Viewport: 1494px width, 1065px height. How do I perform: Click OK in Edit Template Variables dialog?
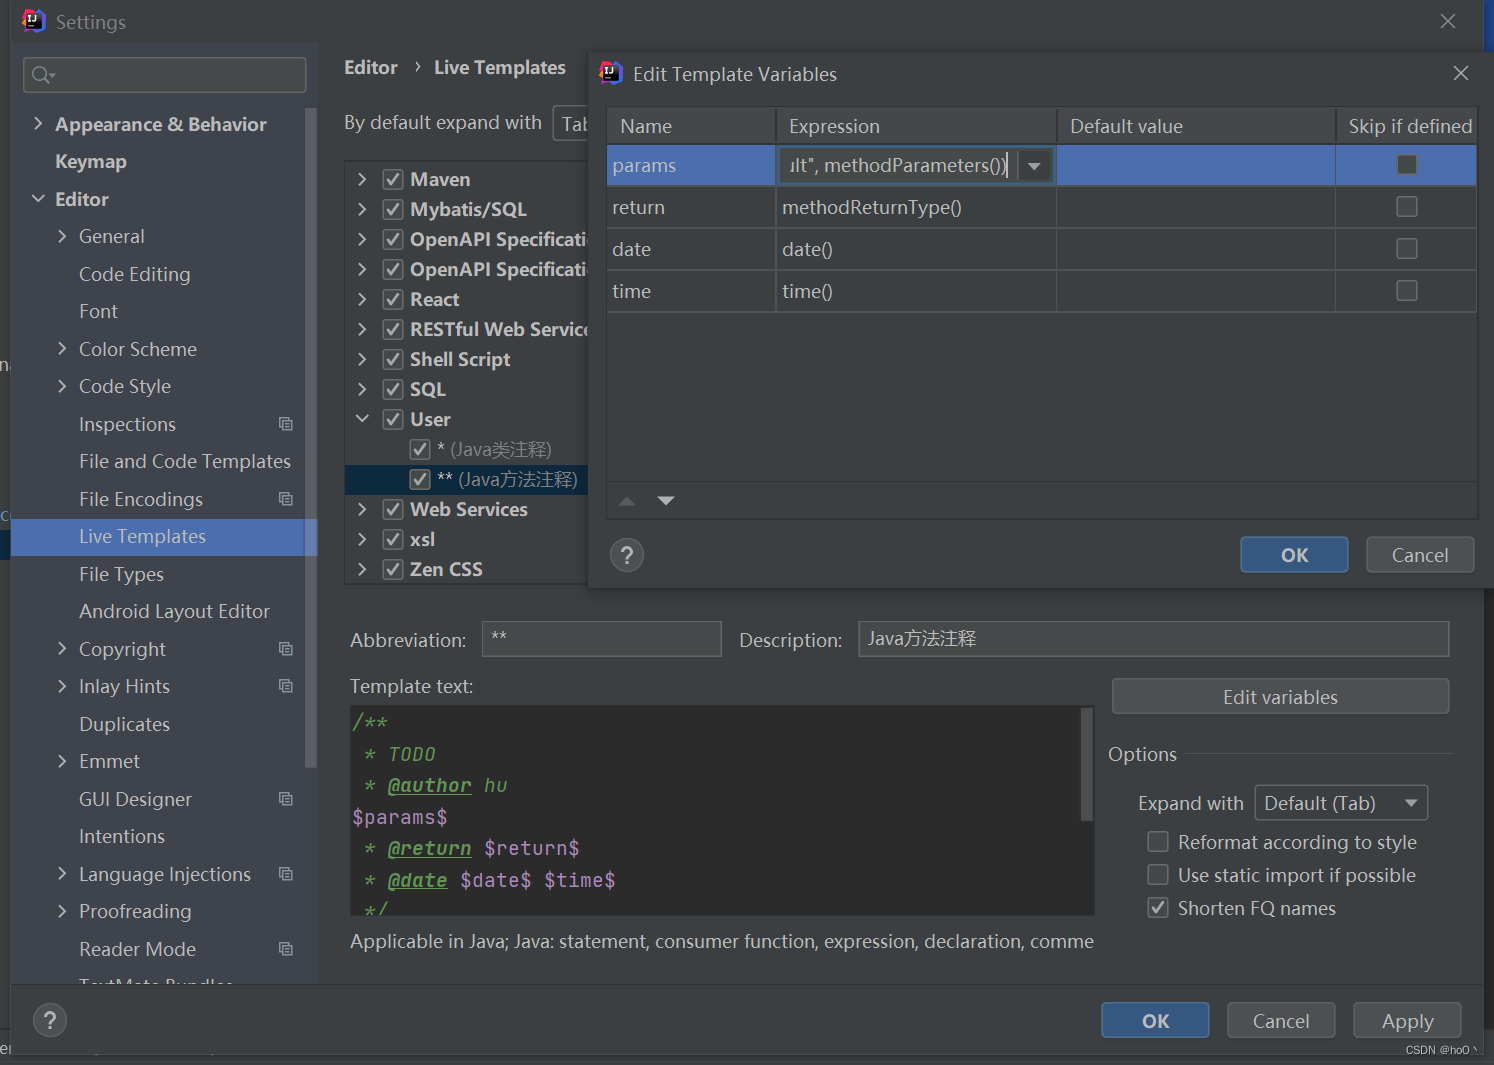[1294, 555]
